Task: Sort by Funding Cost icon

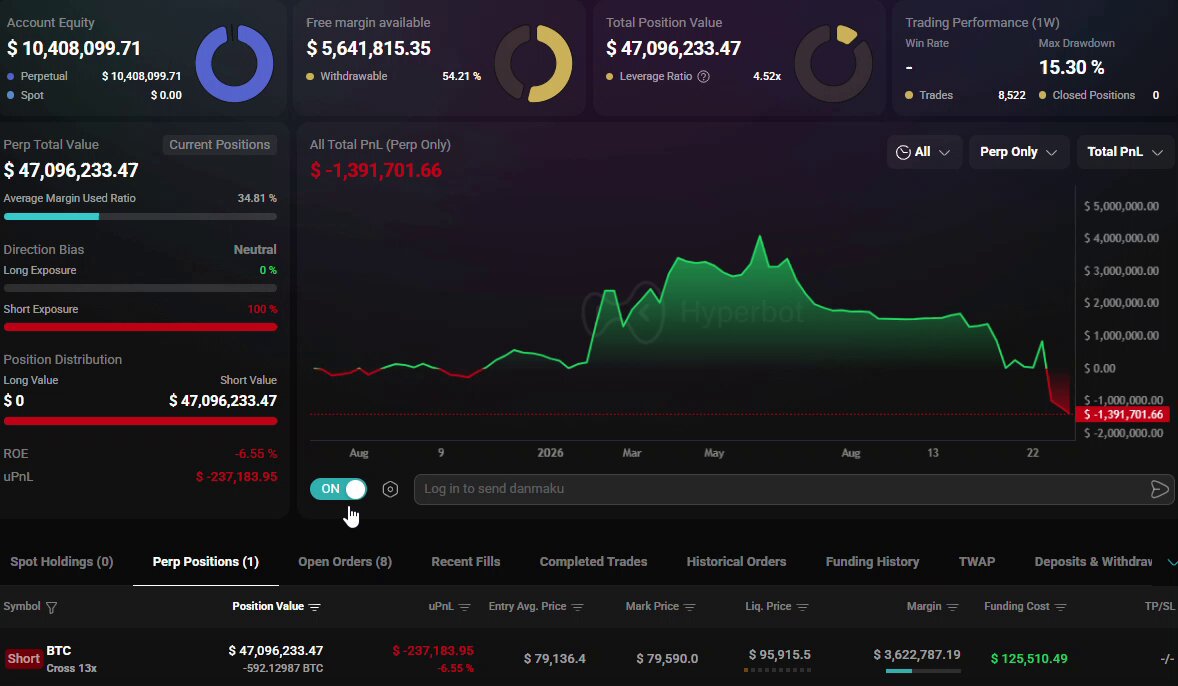Action: pyautogui.click(x=1060, y=607)
